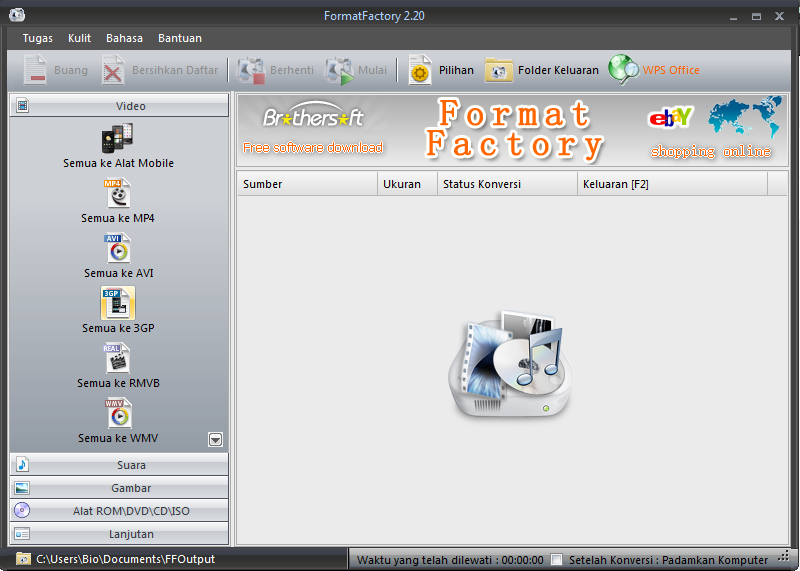800x571 pixels.
Task: Expand the Gambar category
Action: point(119,488)
